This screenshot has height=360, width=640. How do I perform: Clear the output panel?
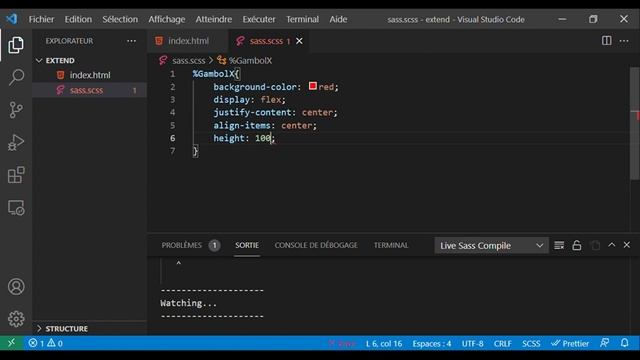[559, 245]
